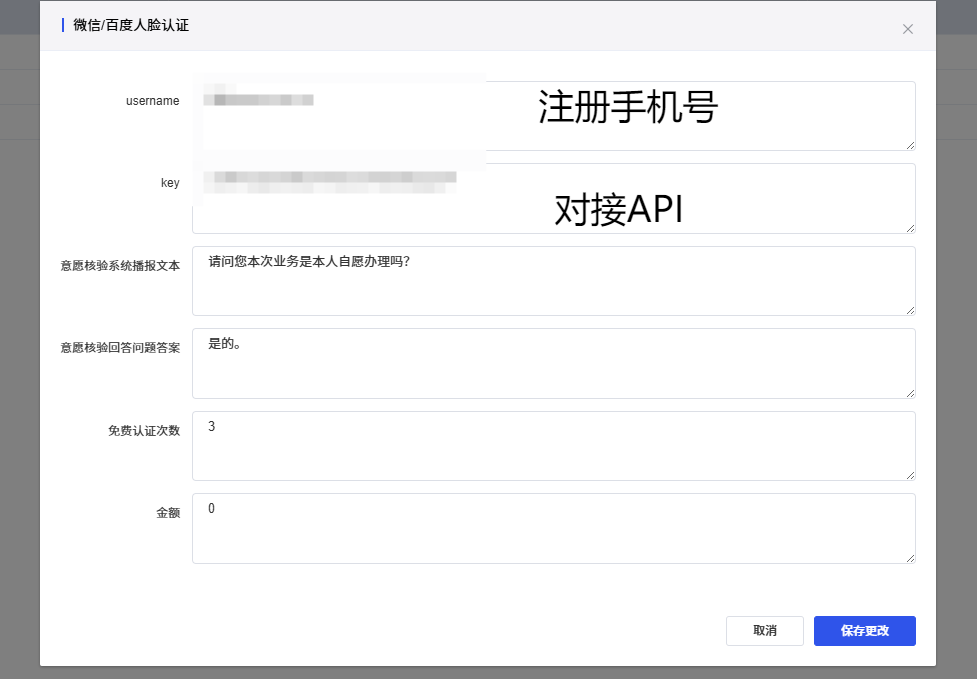Click the 金额 label
Image resolution: width=977 pixels, height=679 pixels.
[x=168, y=513]
